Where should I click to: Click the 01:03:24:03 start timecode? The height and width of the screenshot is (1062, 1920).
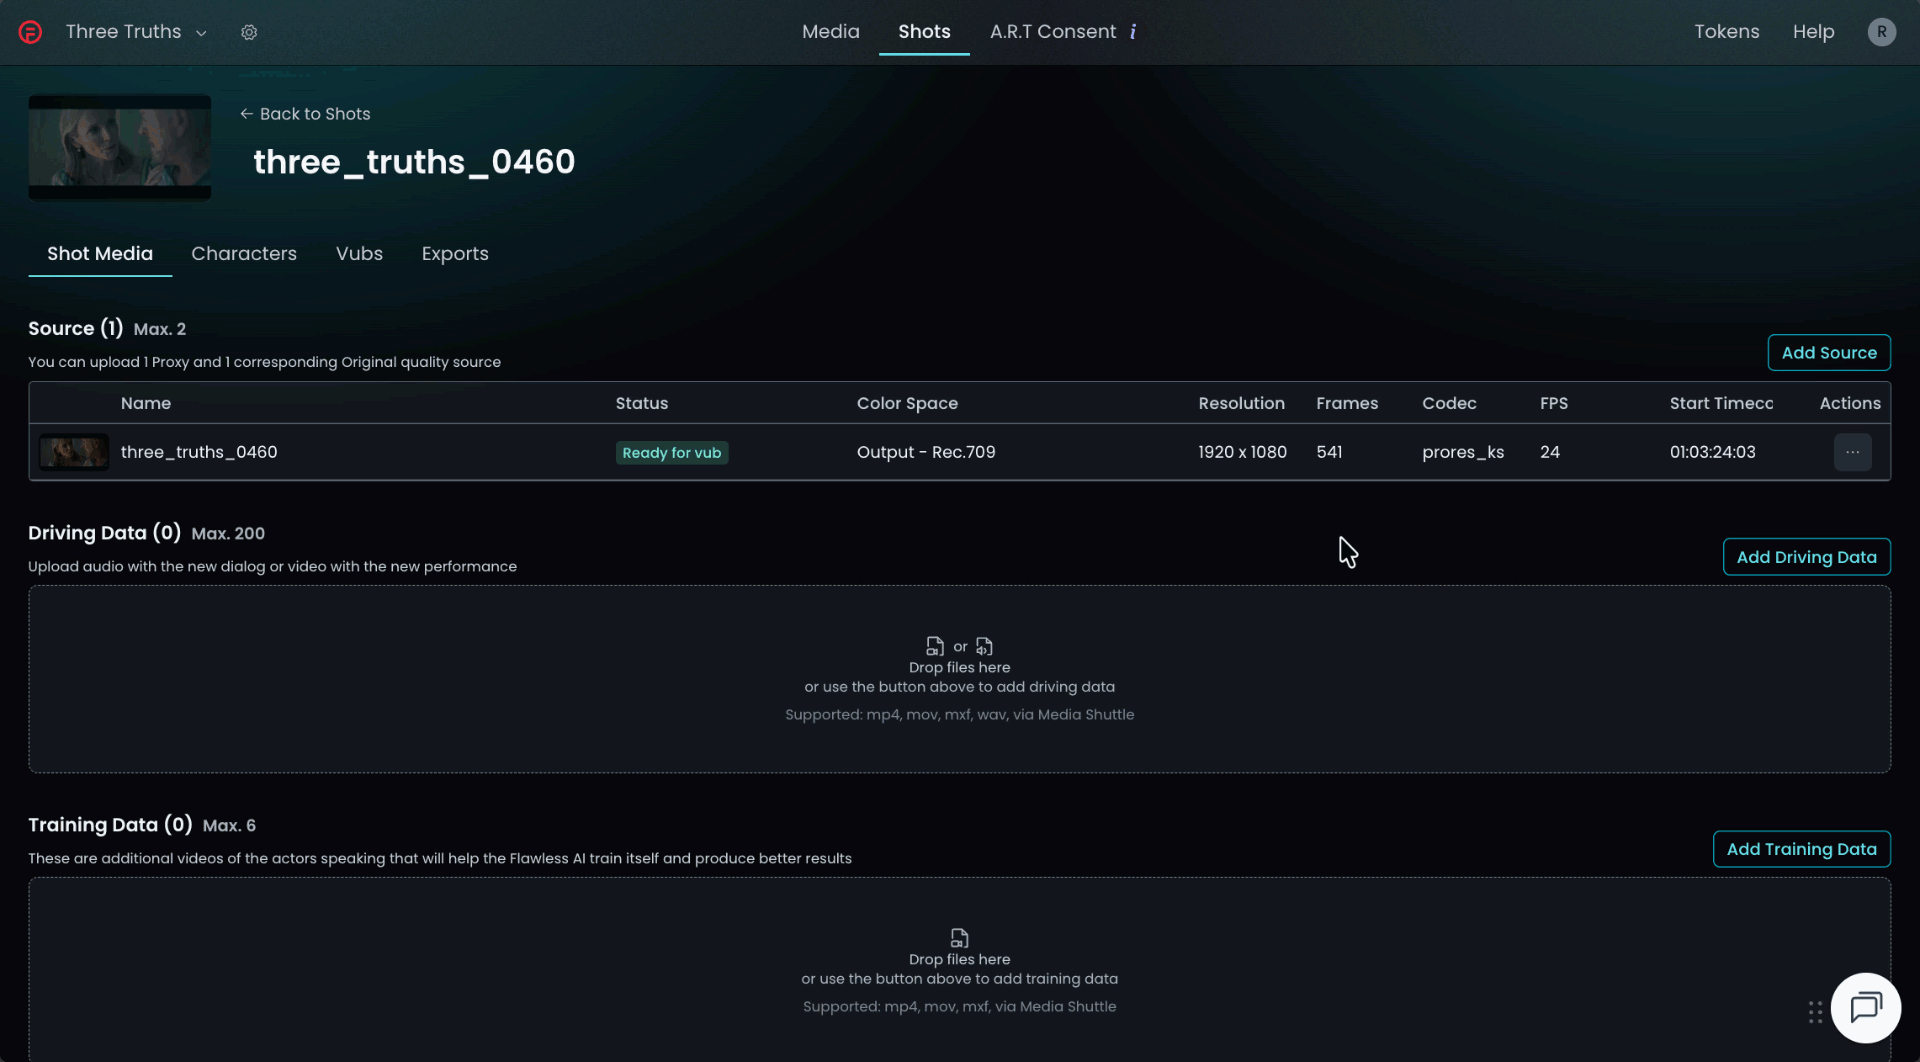point(1712,452)
